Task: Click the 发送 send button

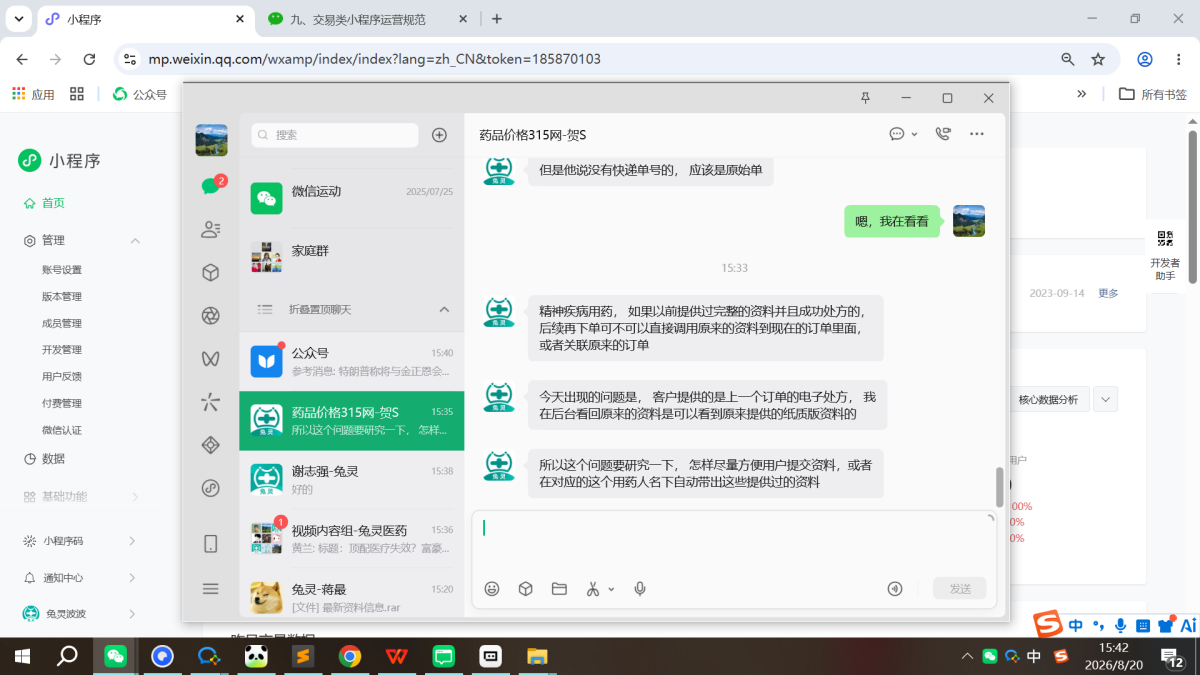Action: (x=960, y=589)
